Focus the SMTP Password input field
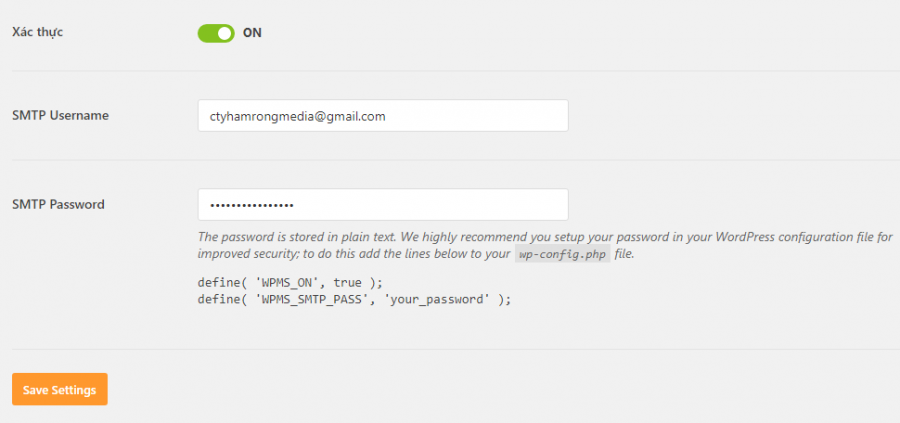 point(383,204)
